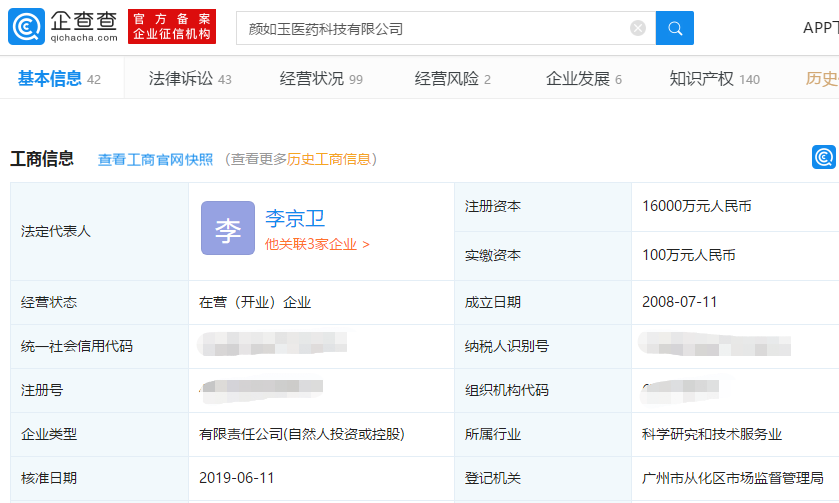Switch to the 知识产权 tab

click(x=714, y=79)
